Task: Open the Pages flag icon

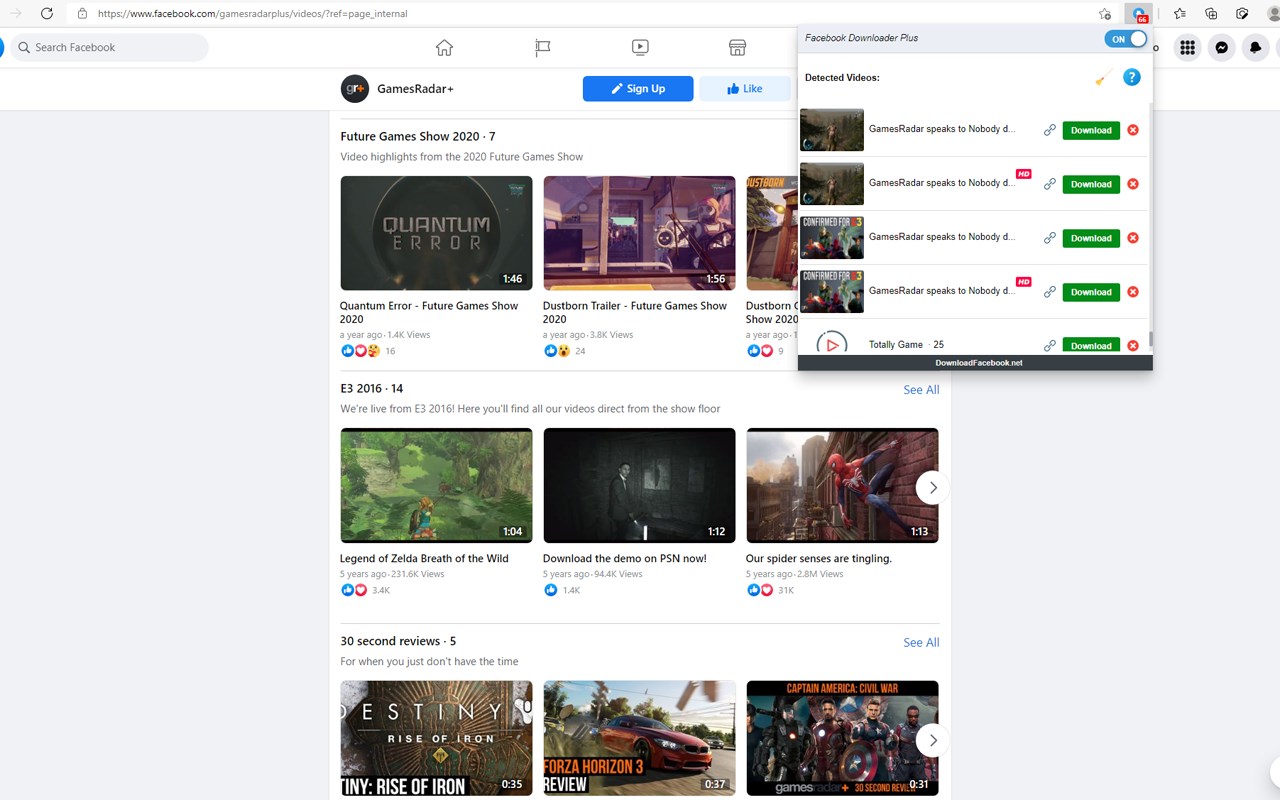Action: pyautogui.click(x=543, y=47)
